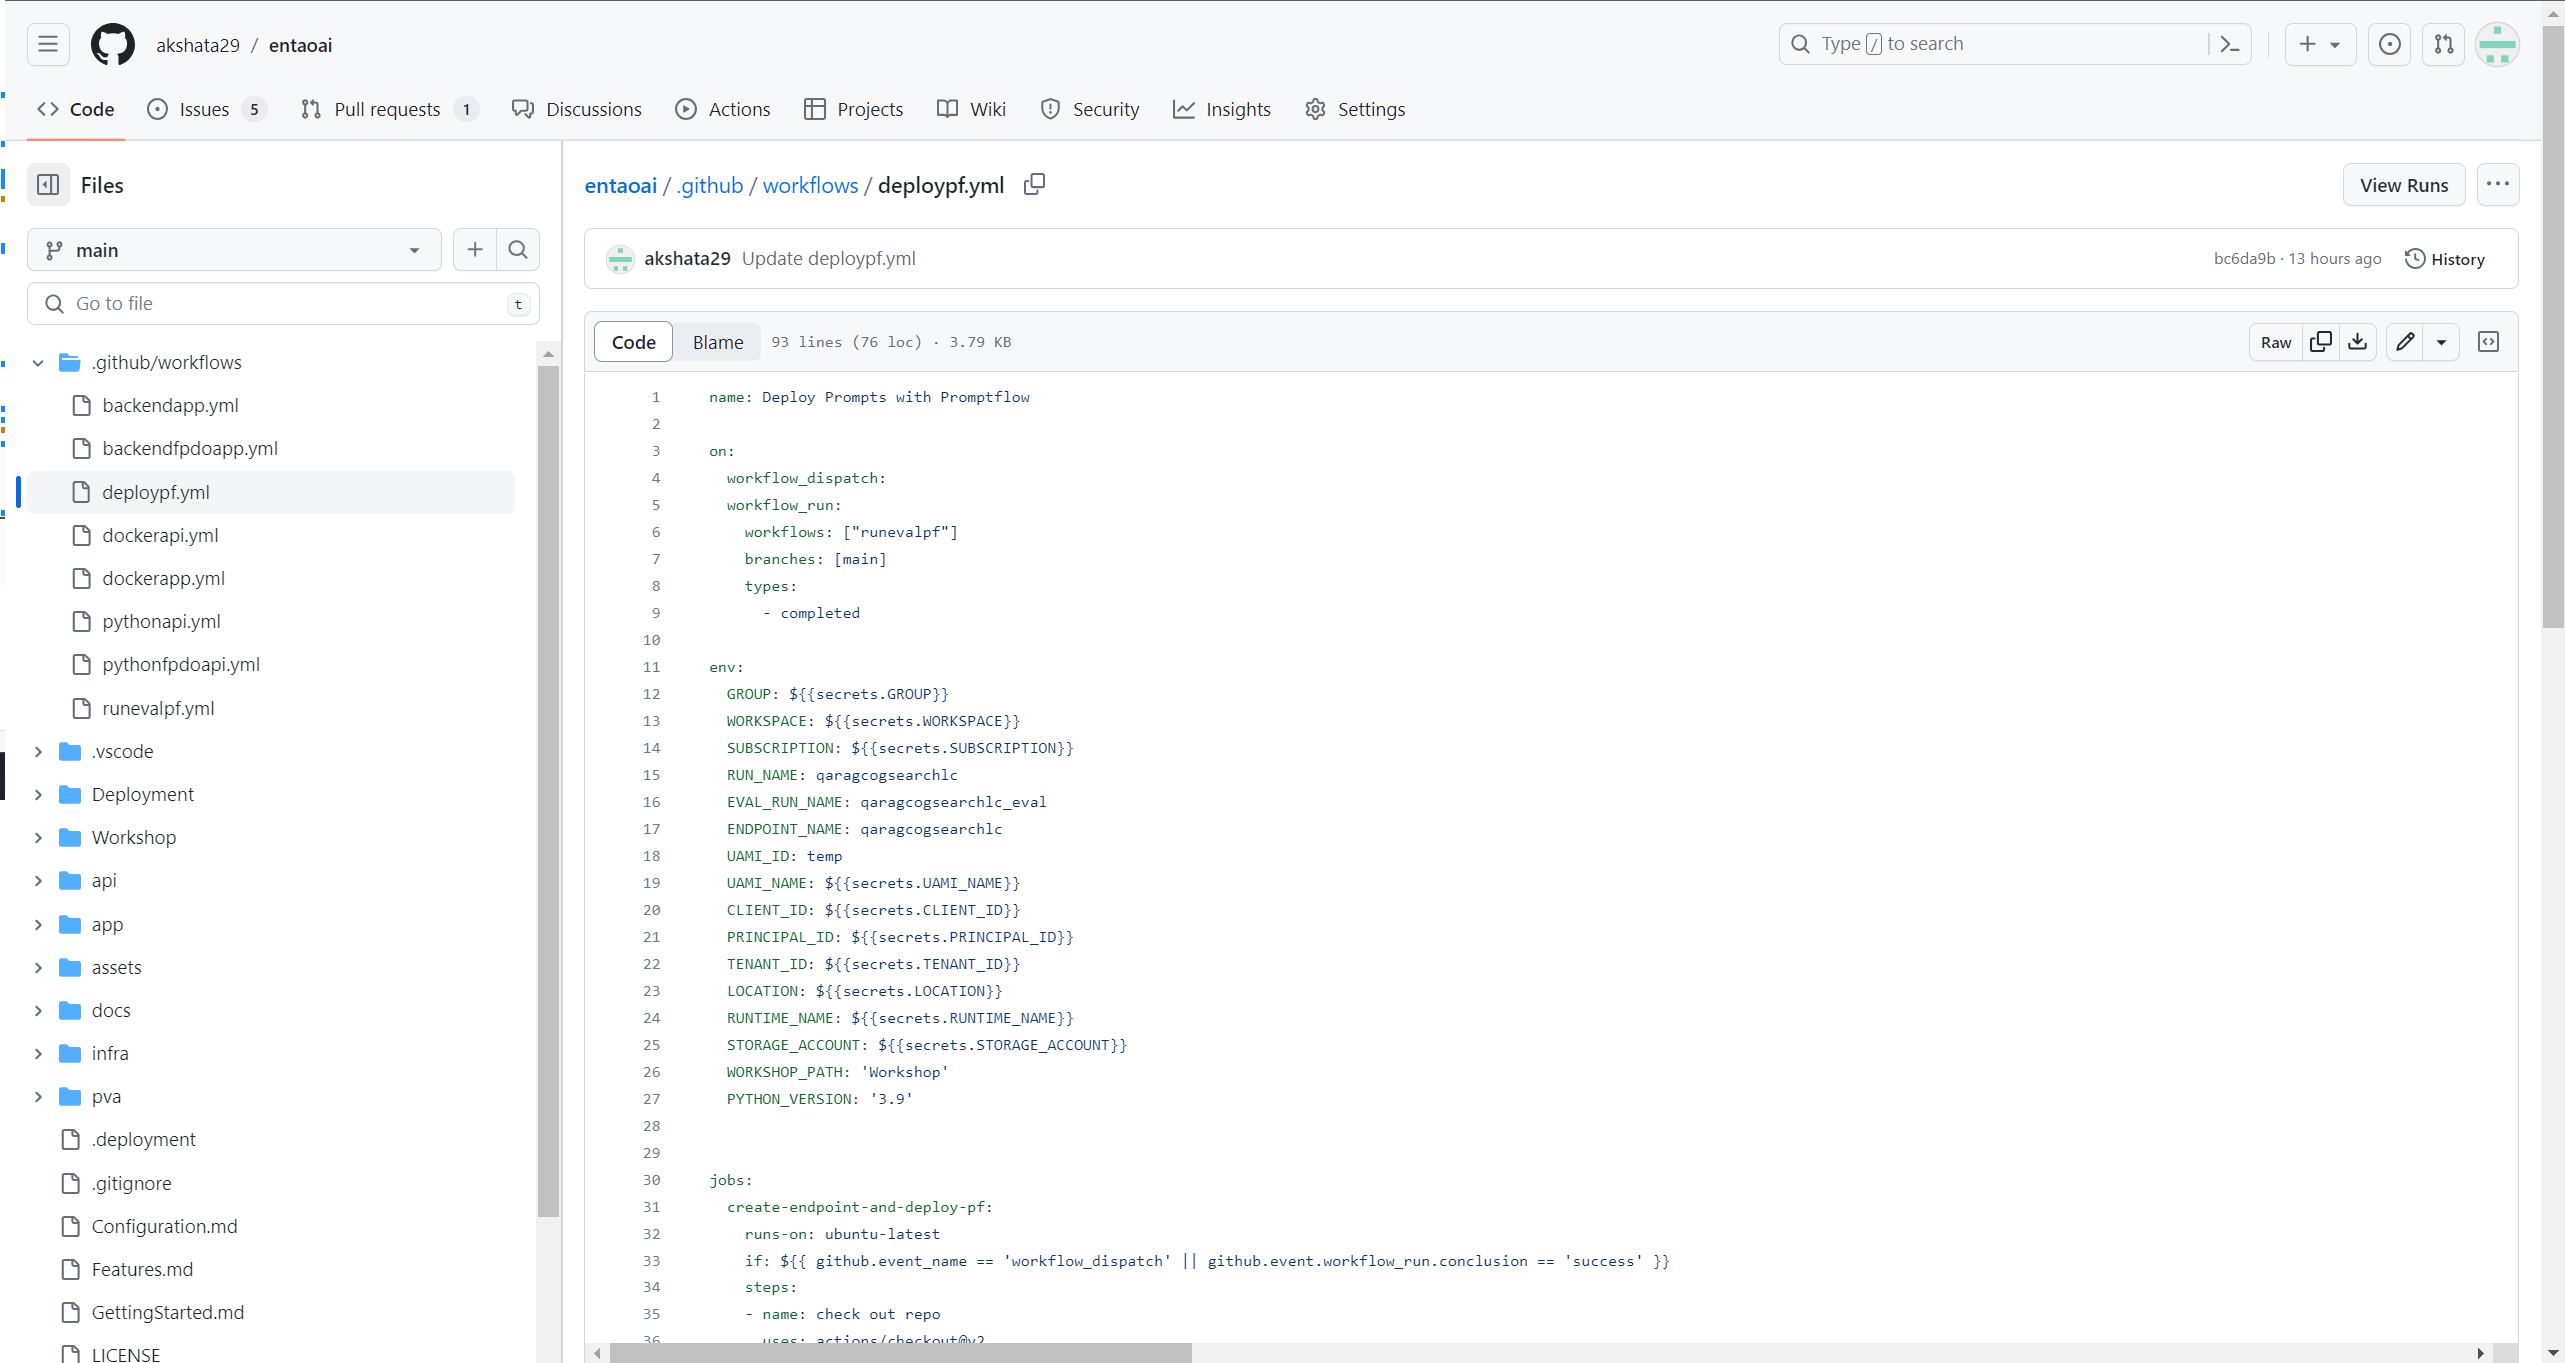Open the Projects tab

[x=854, y=109]
